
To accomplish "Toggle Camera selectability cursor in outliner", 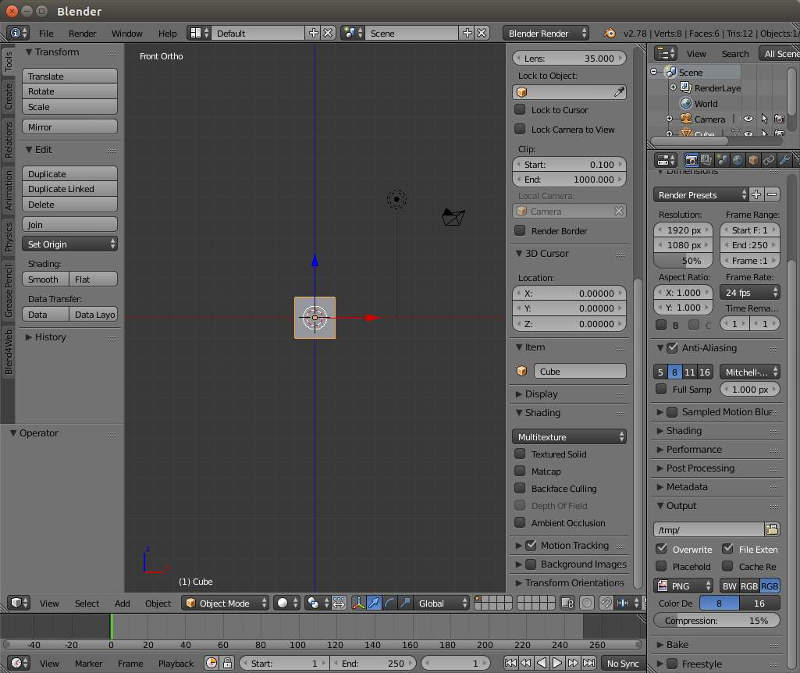I will [764, 118].
